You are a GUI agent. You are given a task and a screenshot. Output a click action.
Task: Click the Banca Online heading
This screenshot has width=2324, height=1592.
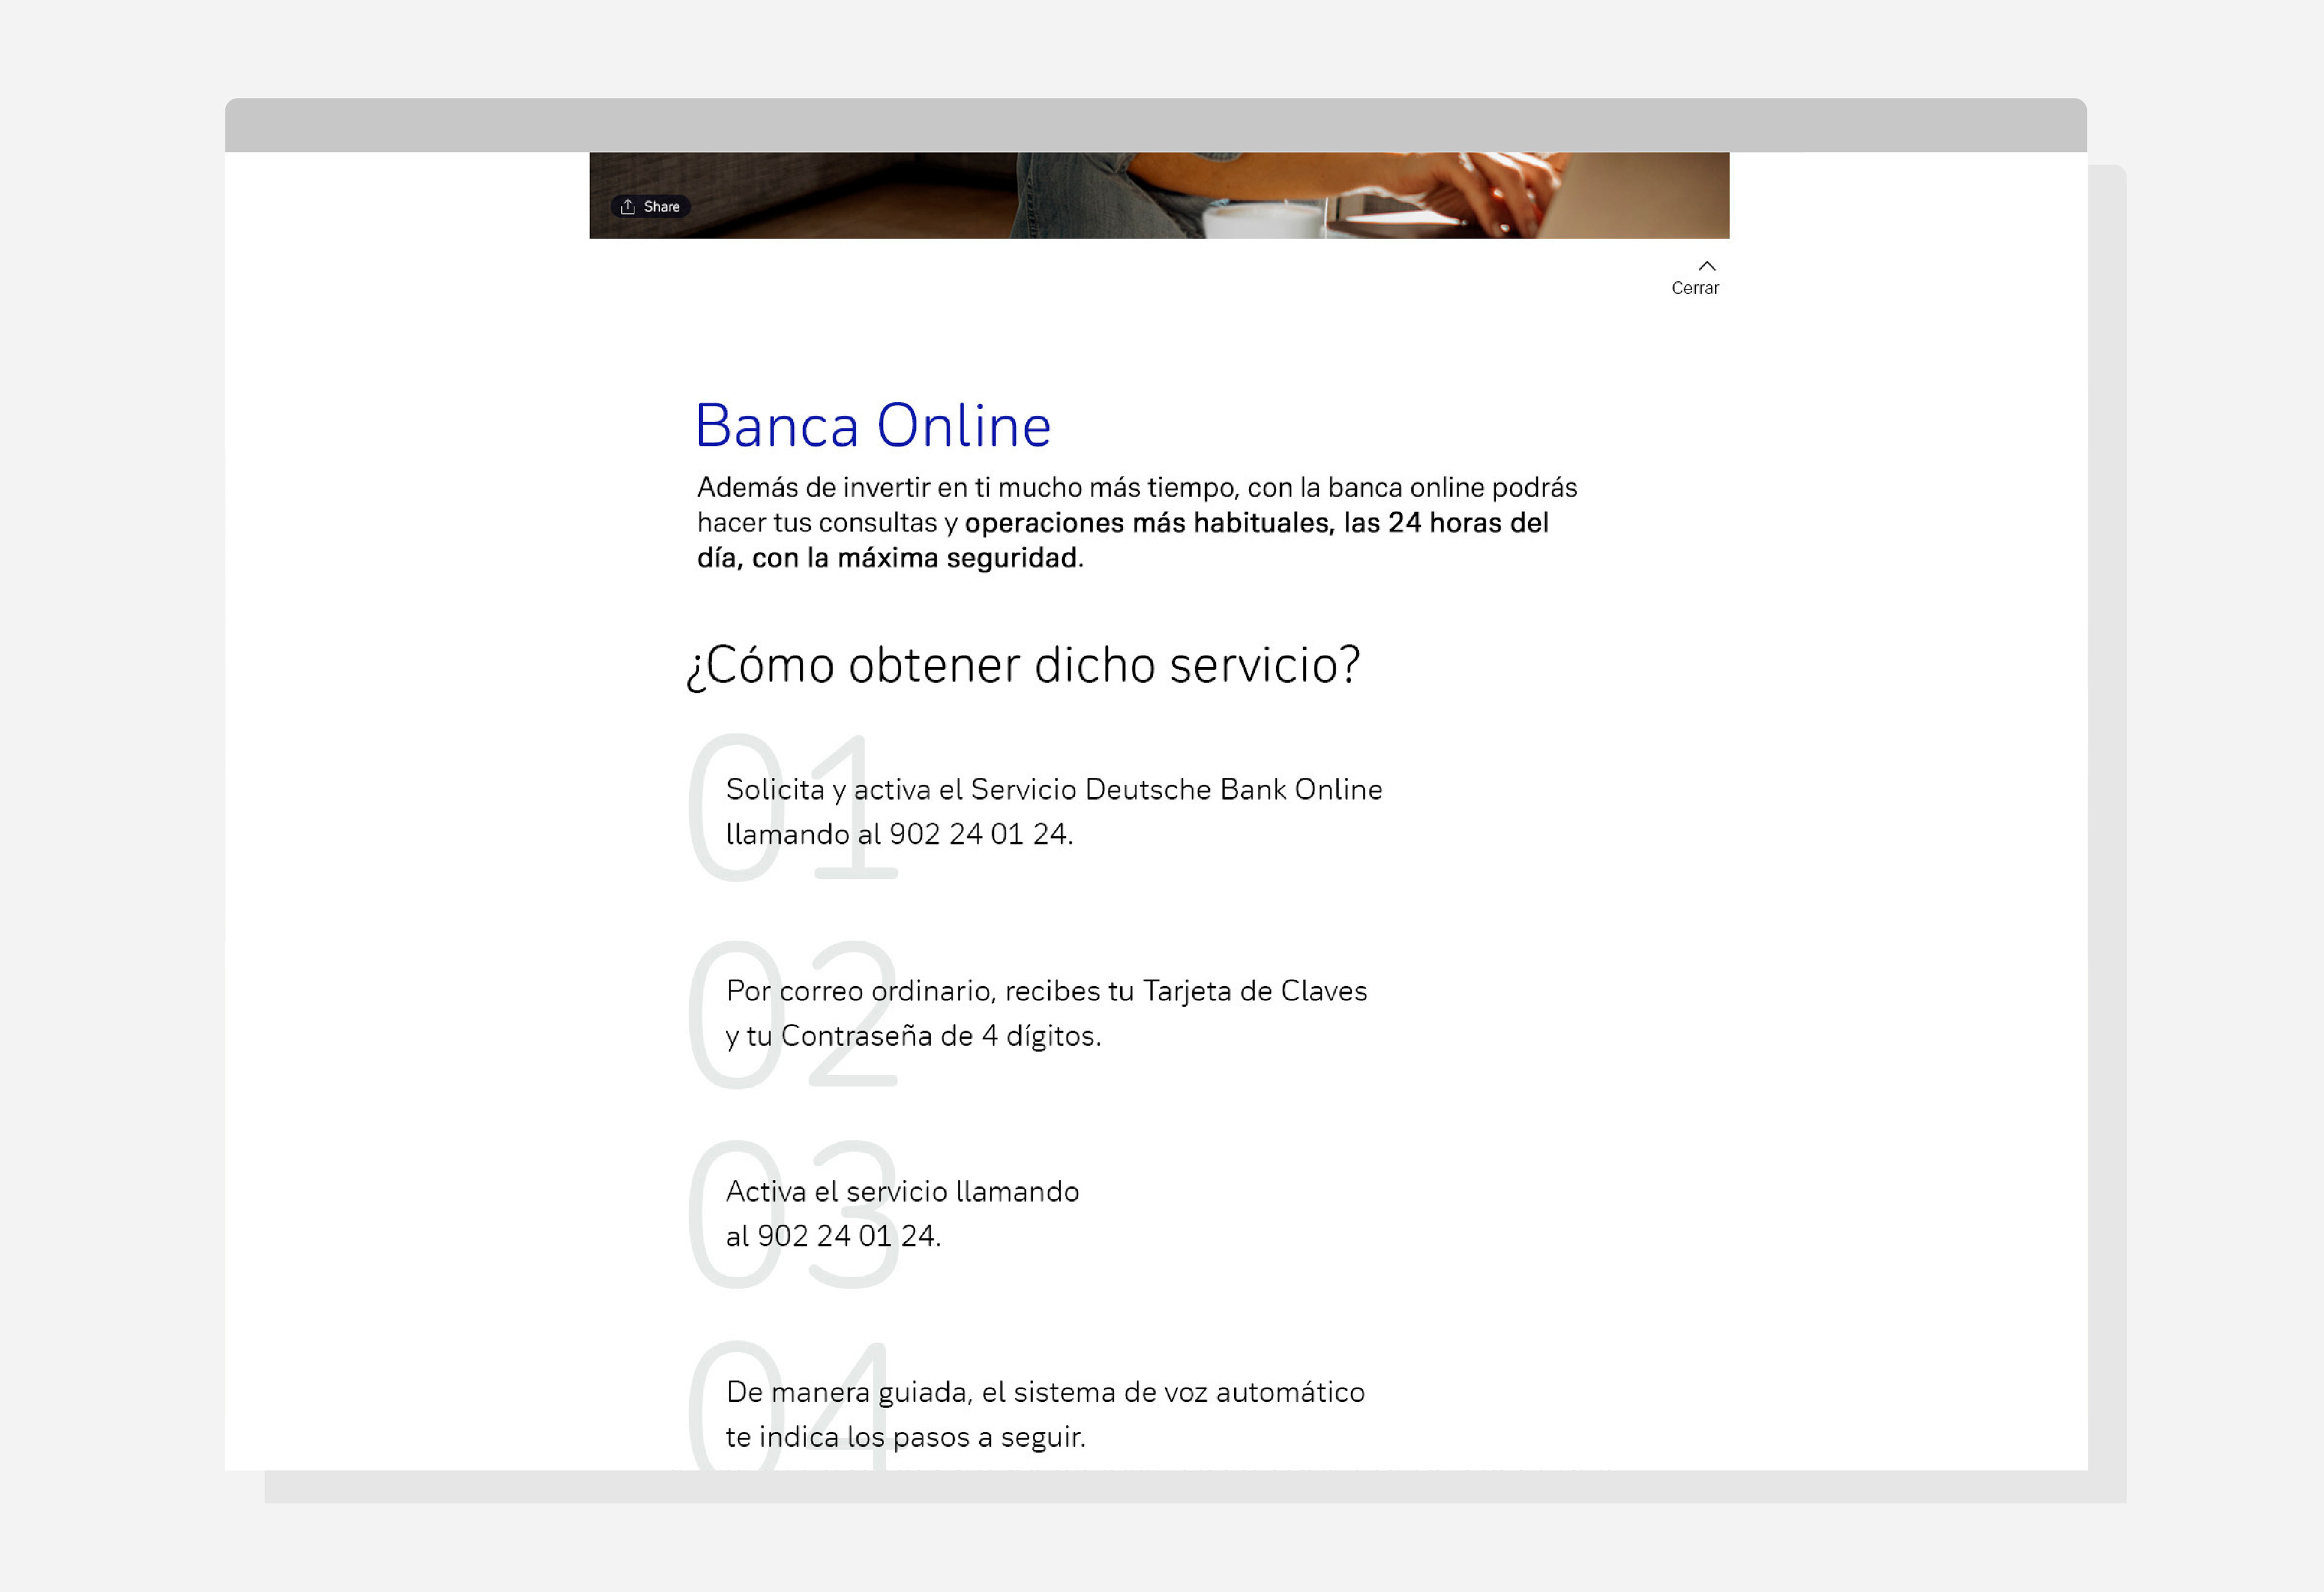[x=873, y=426]
